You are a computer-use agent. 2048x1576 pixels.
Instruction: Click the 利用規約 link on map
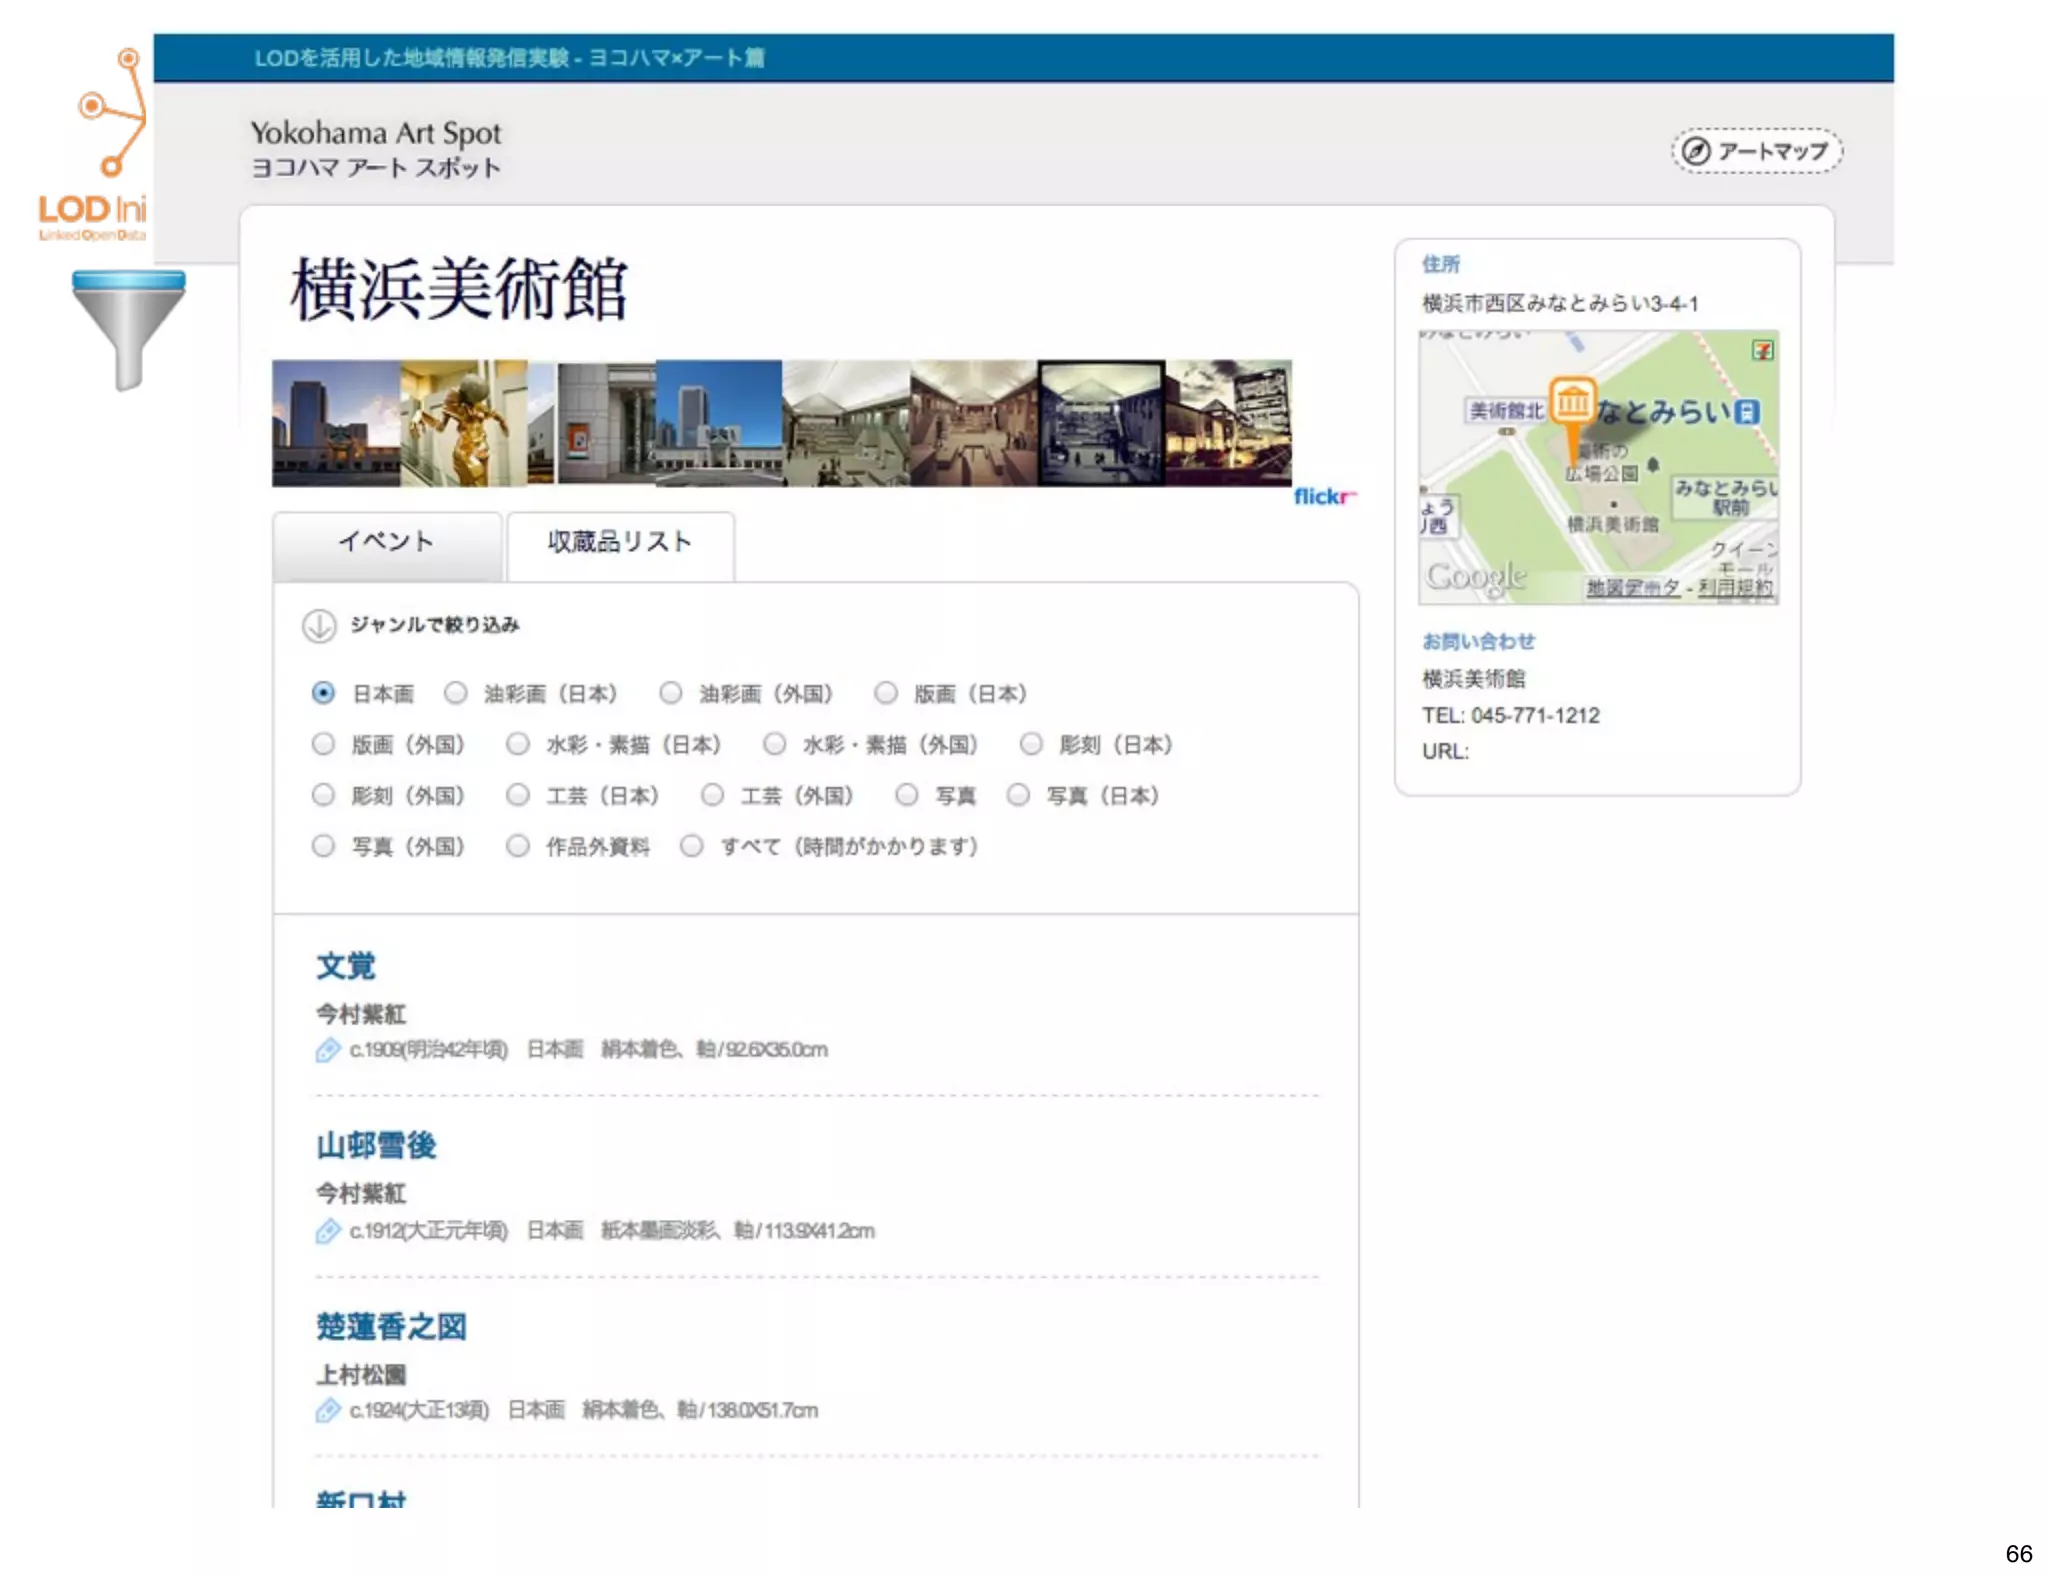(1734, 588)
